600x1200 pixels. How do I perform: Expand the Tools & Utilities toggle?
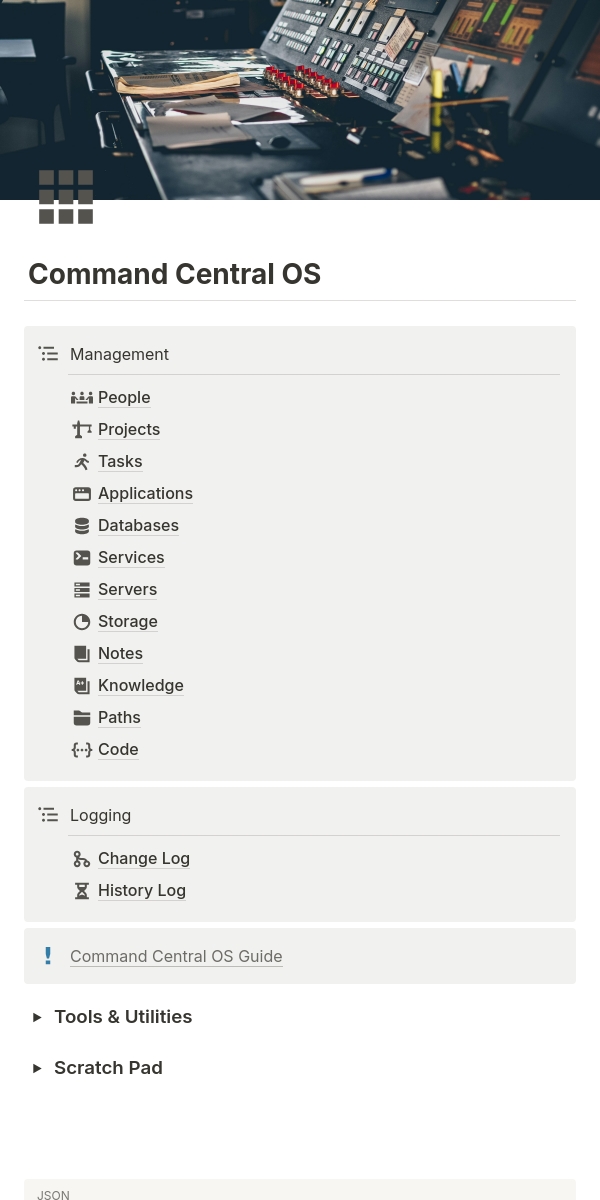[37, 1017]
